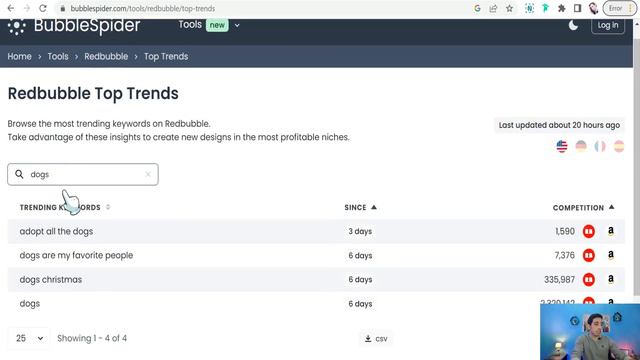The image size is (640, 360).
Task: Click keyword 'dogs are my favorite people'
Action: click(76, 256)
